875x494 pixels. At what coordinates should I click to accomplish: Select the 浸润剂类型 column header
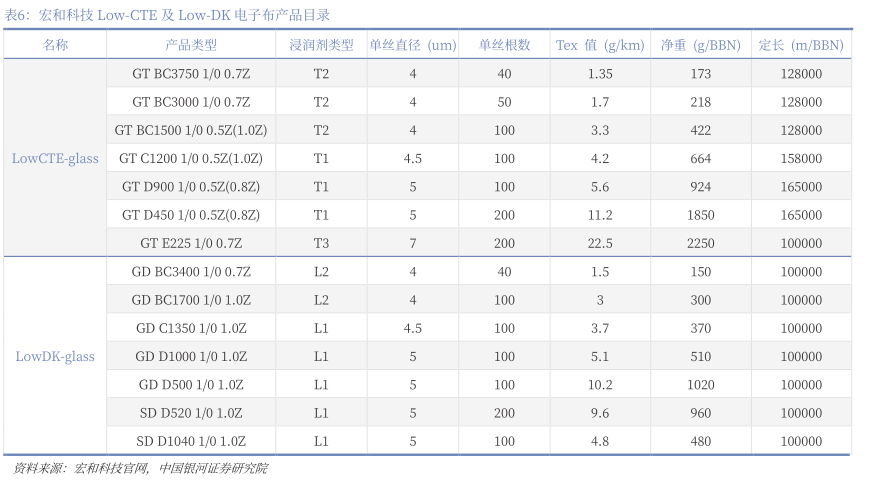321,45
